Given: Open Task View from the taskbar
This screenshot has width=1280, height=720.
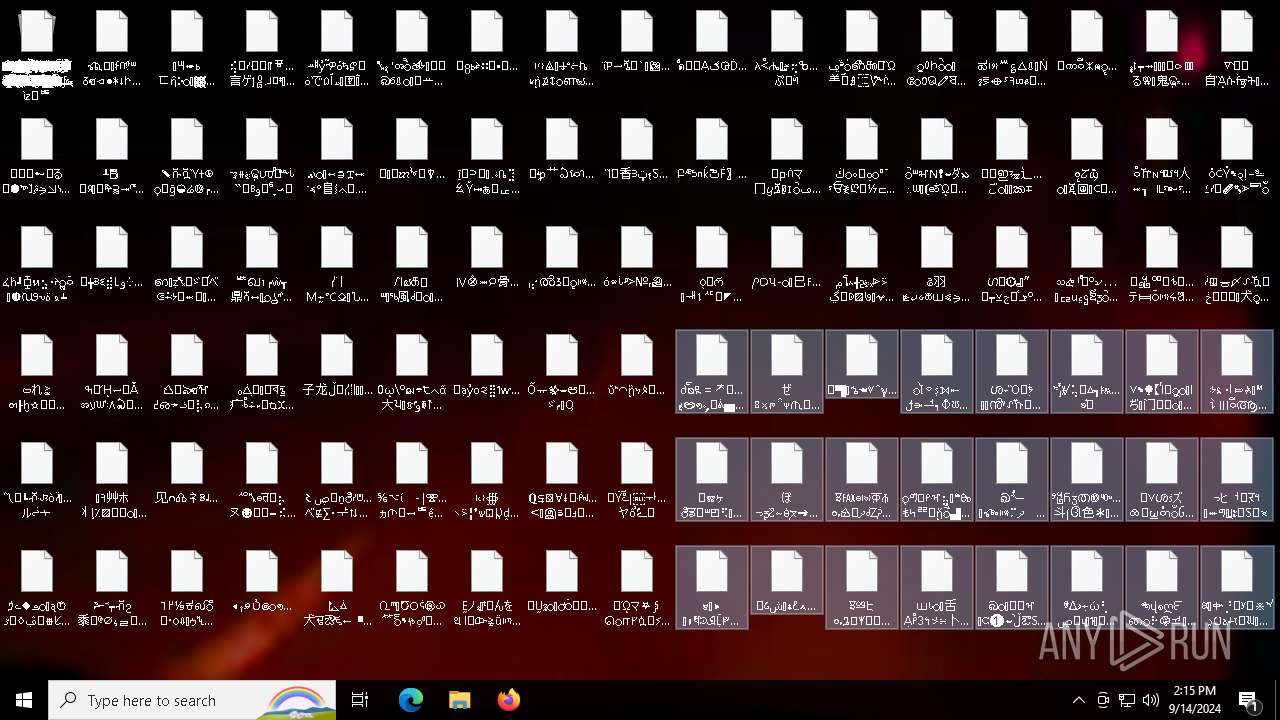Looking at the screenshot, I should pyautogui.click(x=360, y=700).
